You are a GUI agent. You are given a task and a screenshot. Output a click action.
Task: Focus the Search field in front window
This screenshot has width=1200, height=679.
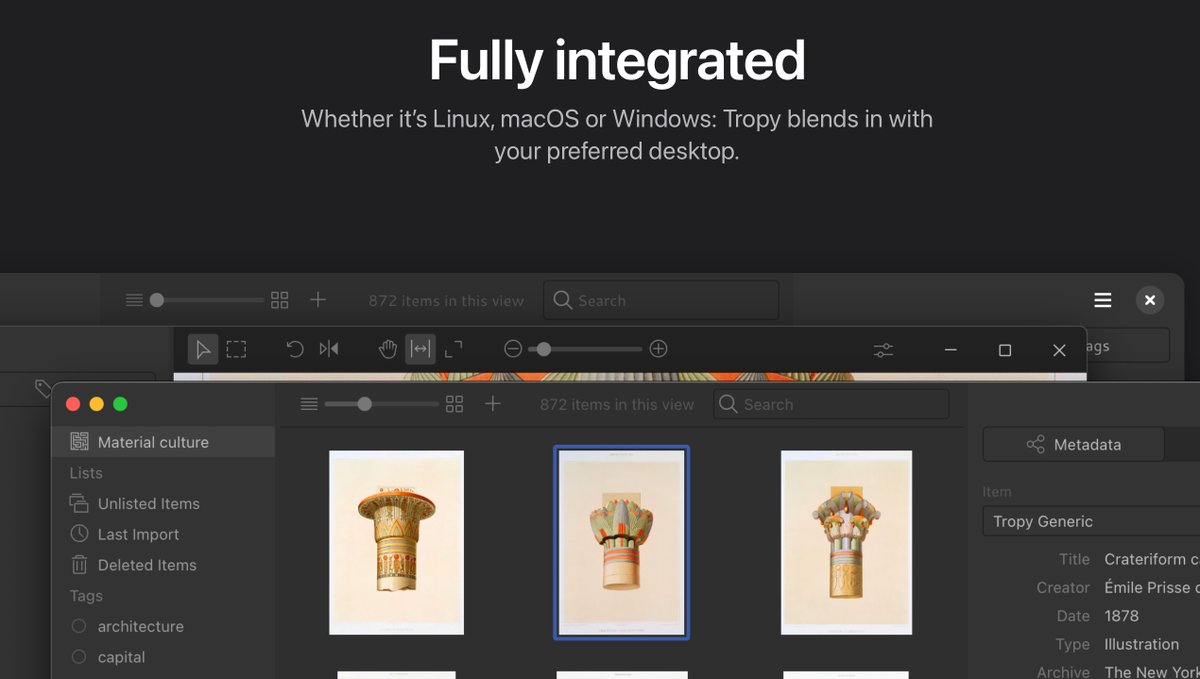(x=831, y=404)
